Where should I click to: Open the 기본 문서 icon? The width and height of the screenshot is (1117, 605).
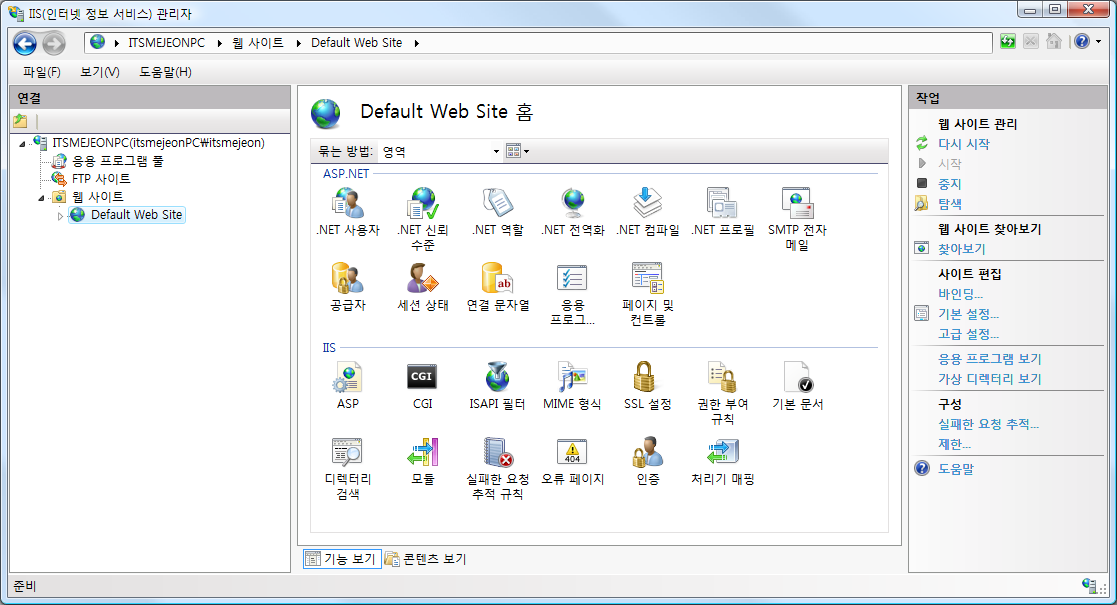click(x=797, y=378)
